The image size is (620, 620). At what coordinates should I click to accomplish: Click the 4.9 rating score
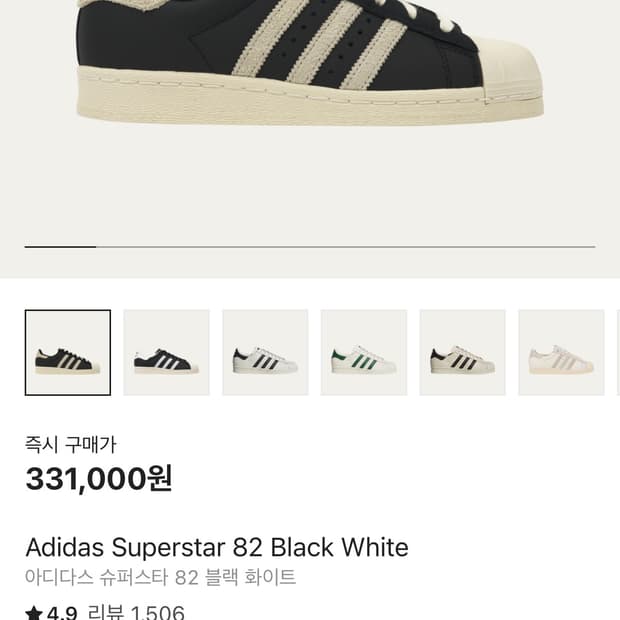click(62, 613)
